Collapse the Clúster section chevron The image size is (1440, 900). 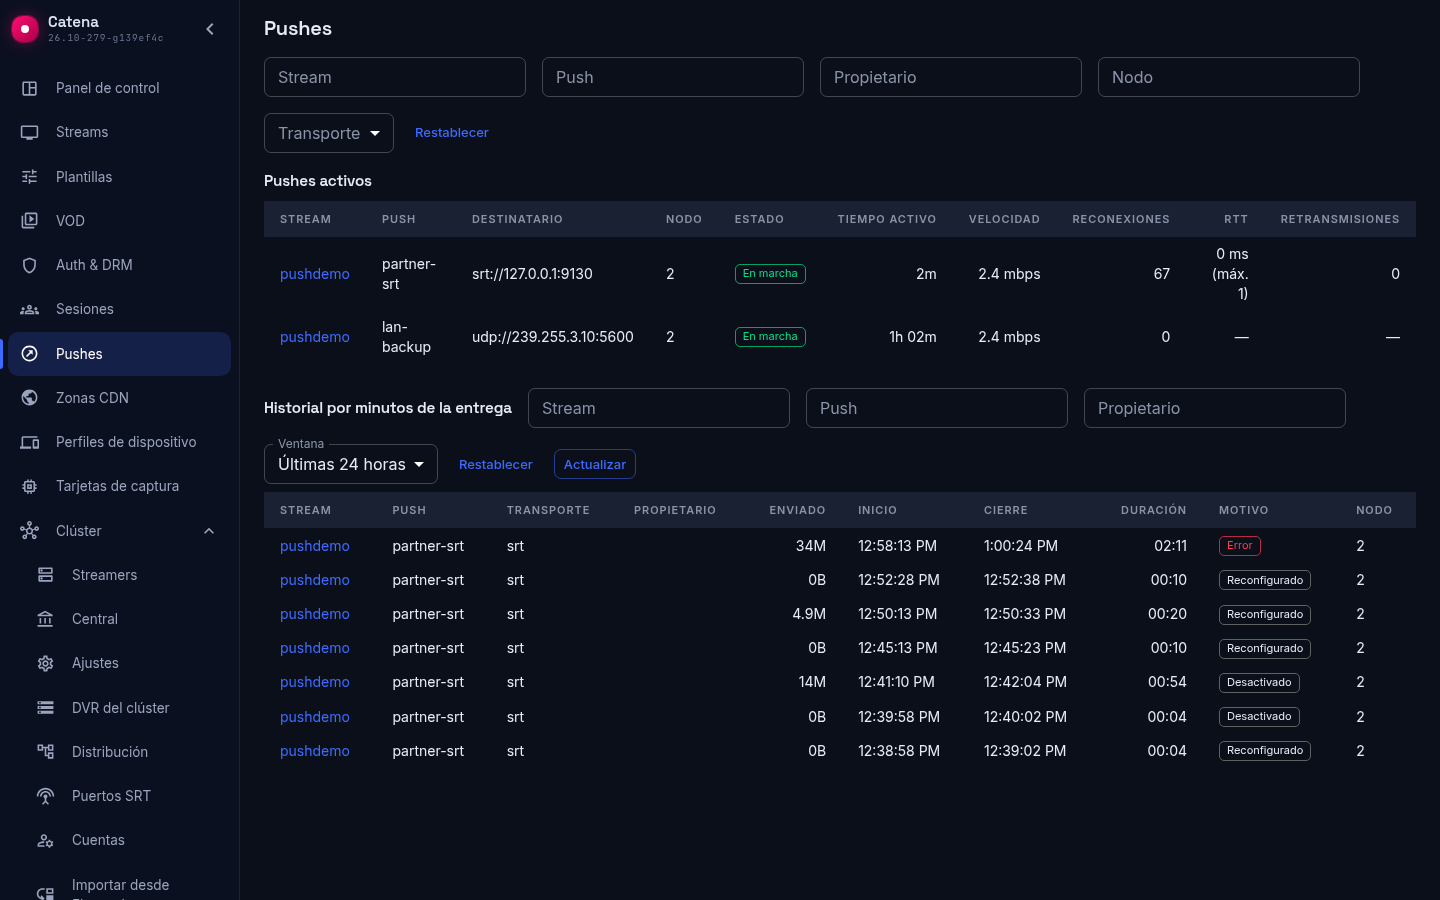point(209,531)
